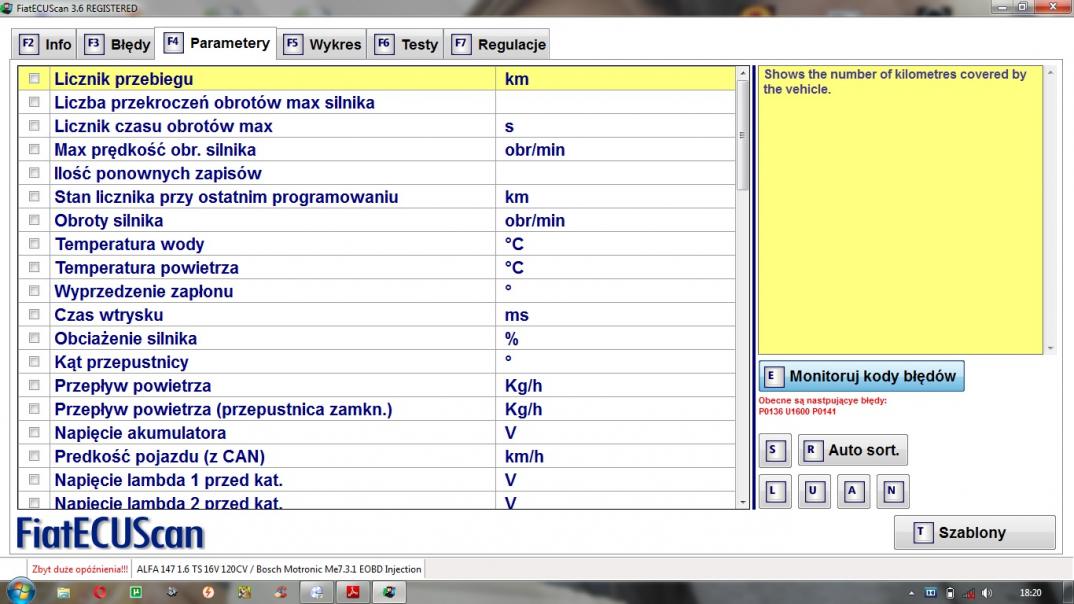Select the Obroty silnika checkbox

point(35,221)
